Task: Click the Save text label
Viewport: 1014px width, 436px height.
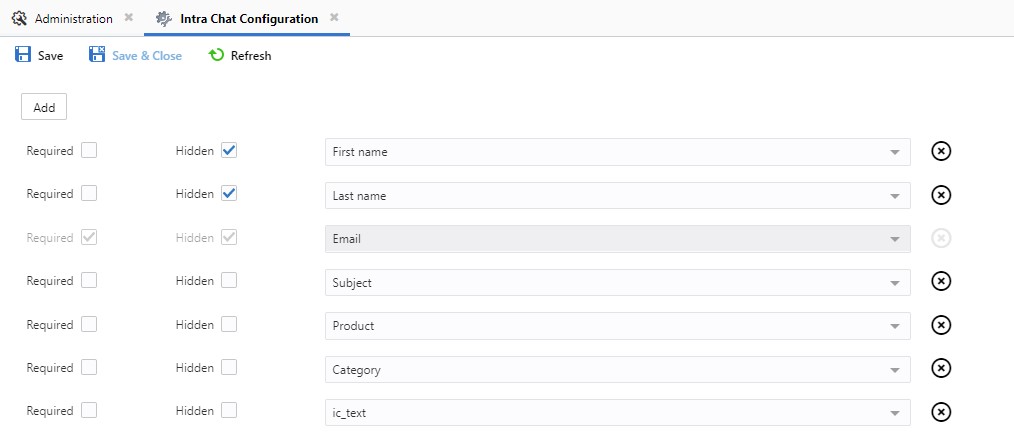Action: point(50,56)
